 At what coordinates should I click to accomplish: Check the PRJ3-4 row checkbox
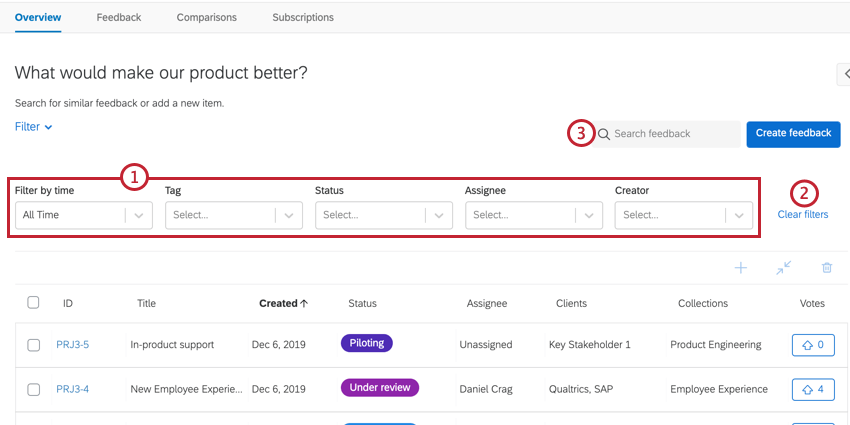[33, 389]
